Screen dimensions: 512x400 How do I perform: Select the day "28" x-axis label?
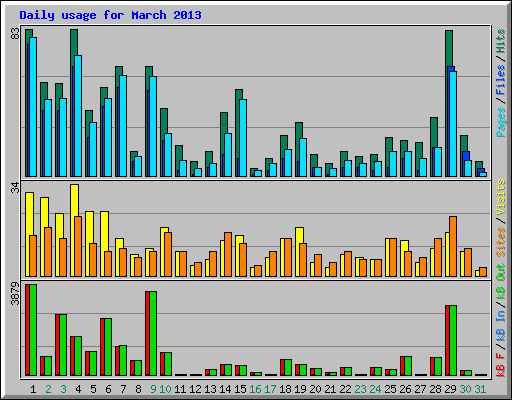tap(435, 389)
